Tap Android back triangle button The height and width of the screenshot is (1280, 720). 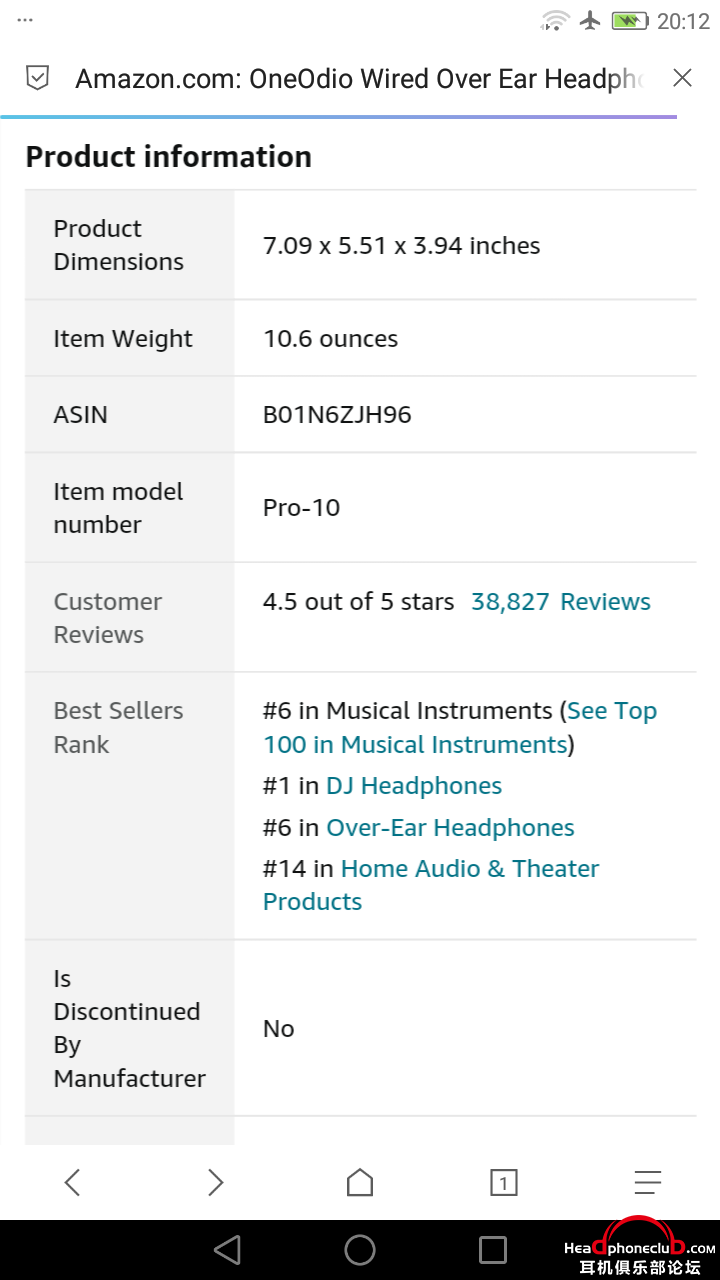228,1249
